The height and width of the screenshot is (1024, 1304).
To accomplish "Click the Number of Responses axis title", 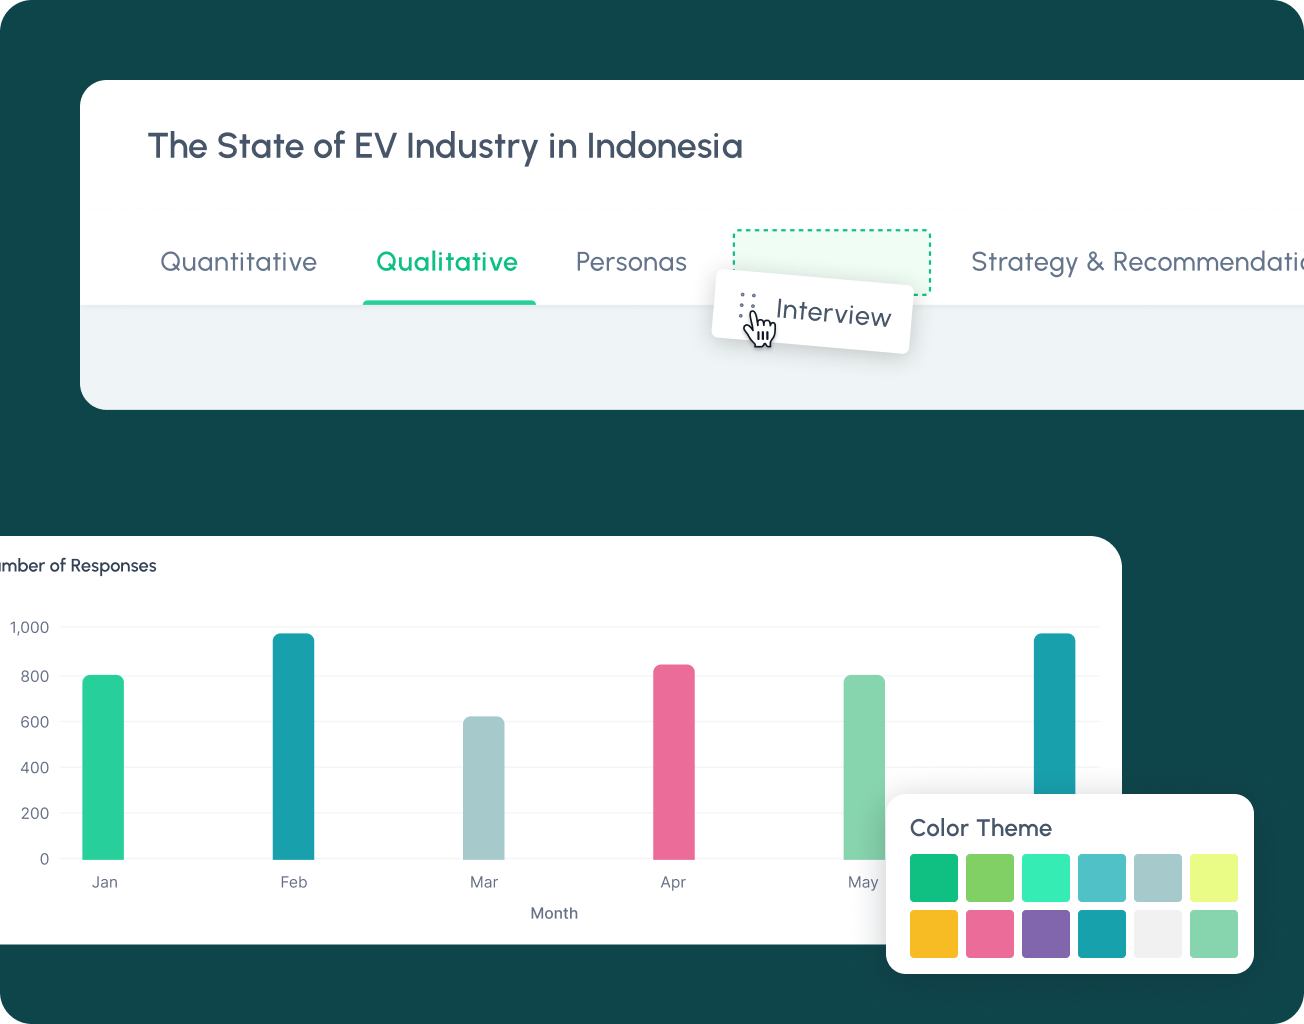I will 78,566.
